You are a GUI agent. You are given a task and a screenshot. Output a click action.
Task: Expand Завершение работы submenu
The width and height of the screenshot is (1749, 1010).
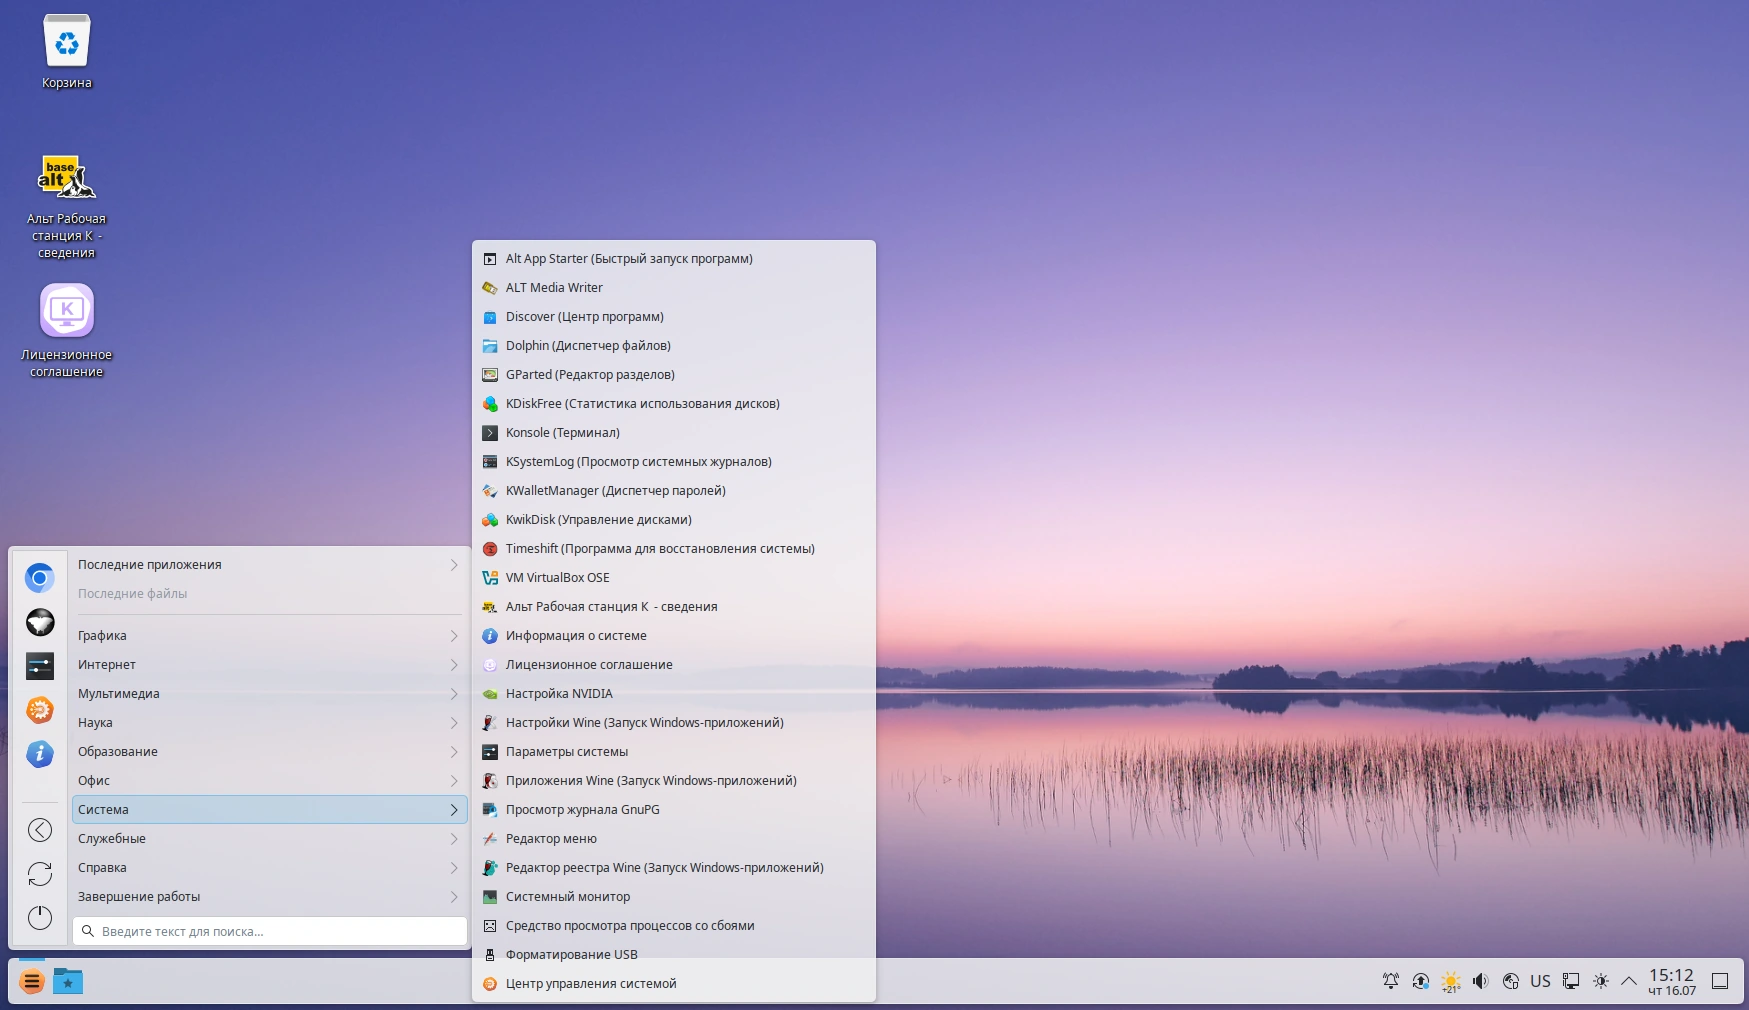point(270,897)
